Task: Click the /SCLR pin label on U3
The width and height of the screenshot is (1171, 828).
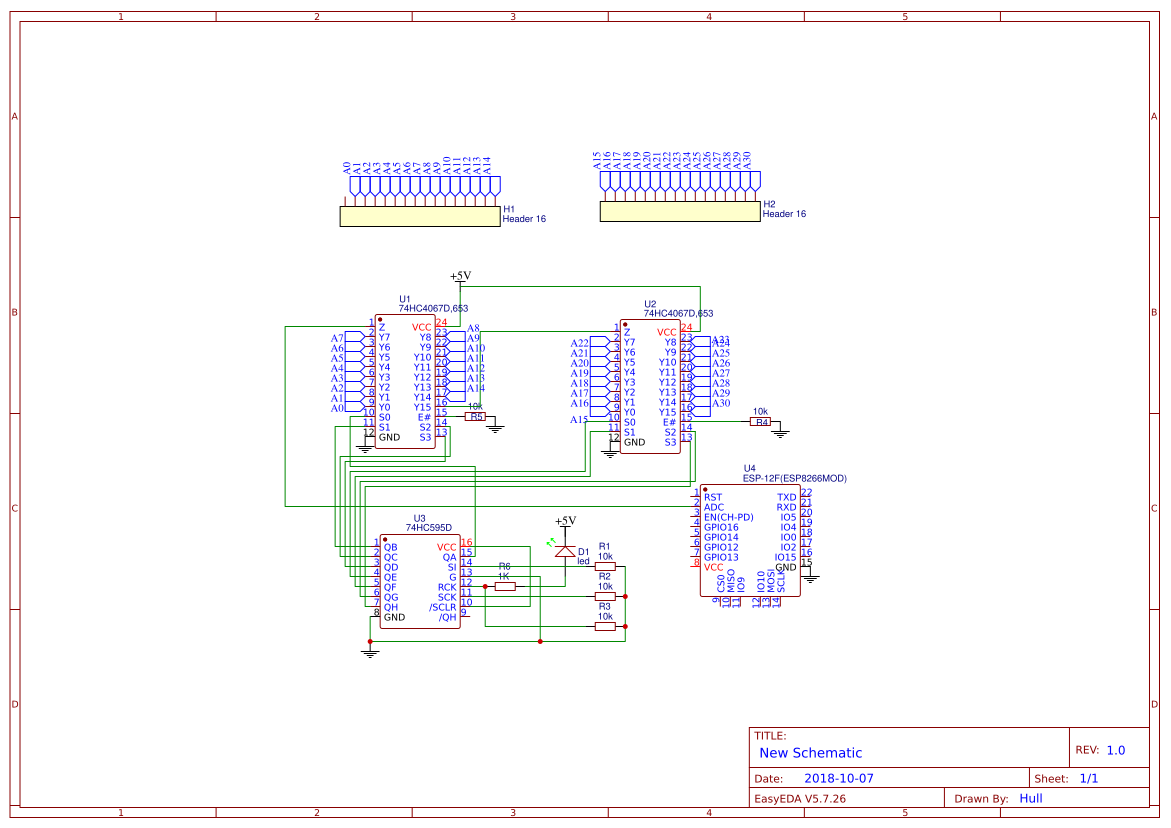Action: click(x=442, y=608)
